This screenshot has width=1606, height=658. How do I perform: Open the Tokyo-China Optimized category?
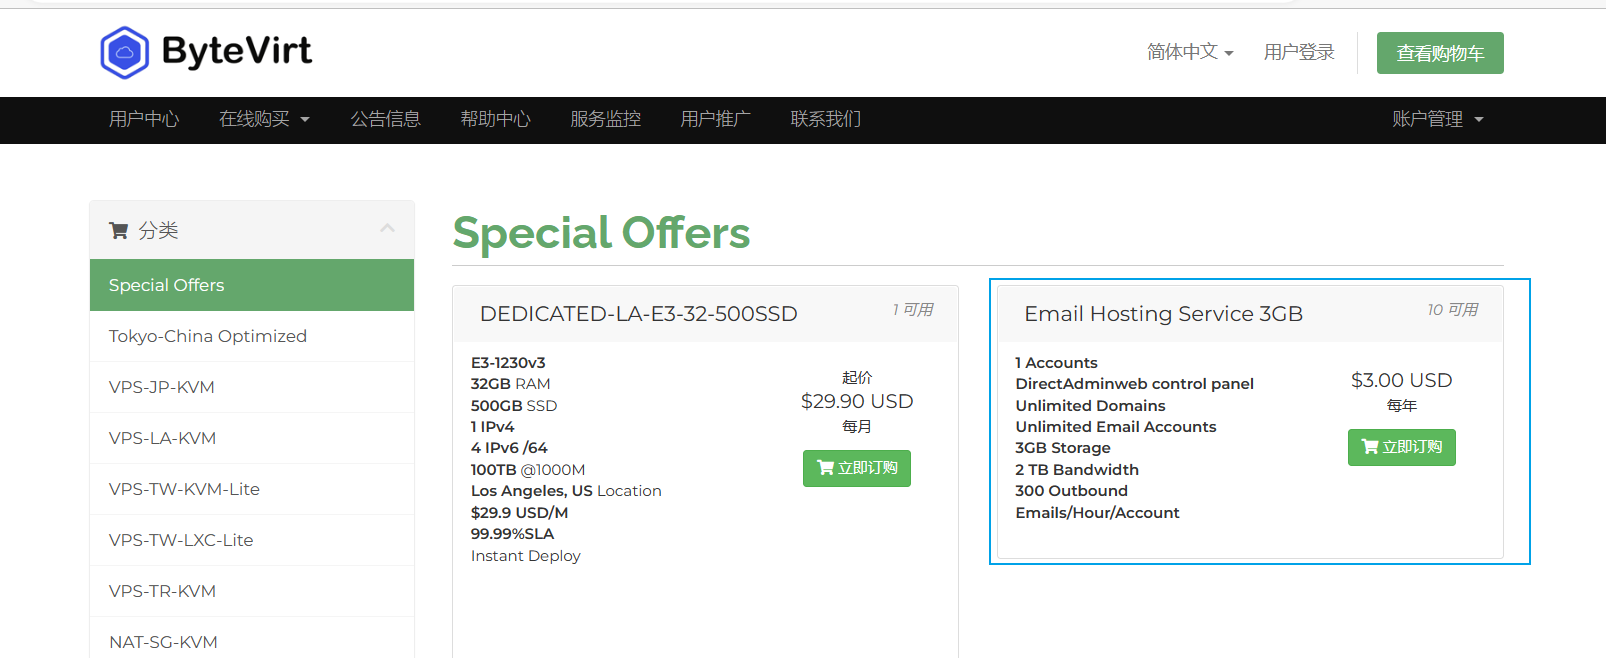click(x=208, y=336)
